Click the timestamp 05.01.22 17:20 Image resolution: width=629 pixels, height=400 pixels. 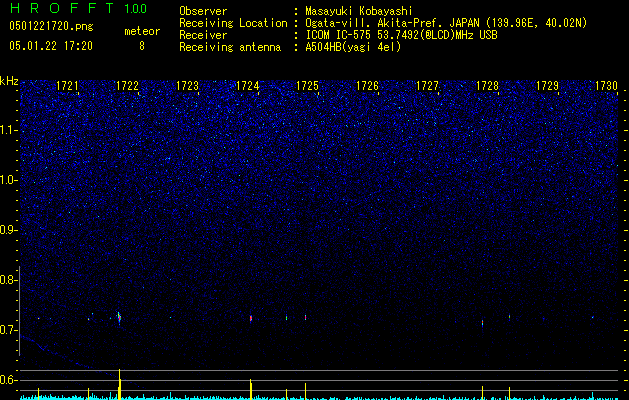pyautogui.click(x=51, y=46)
